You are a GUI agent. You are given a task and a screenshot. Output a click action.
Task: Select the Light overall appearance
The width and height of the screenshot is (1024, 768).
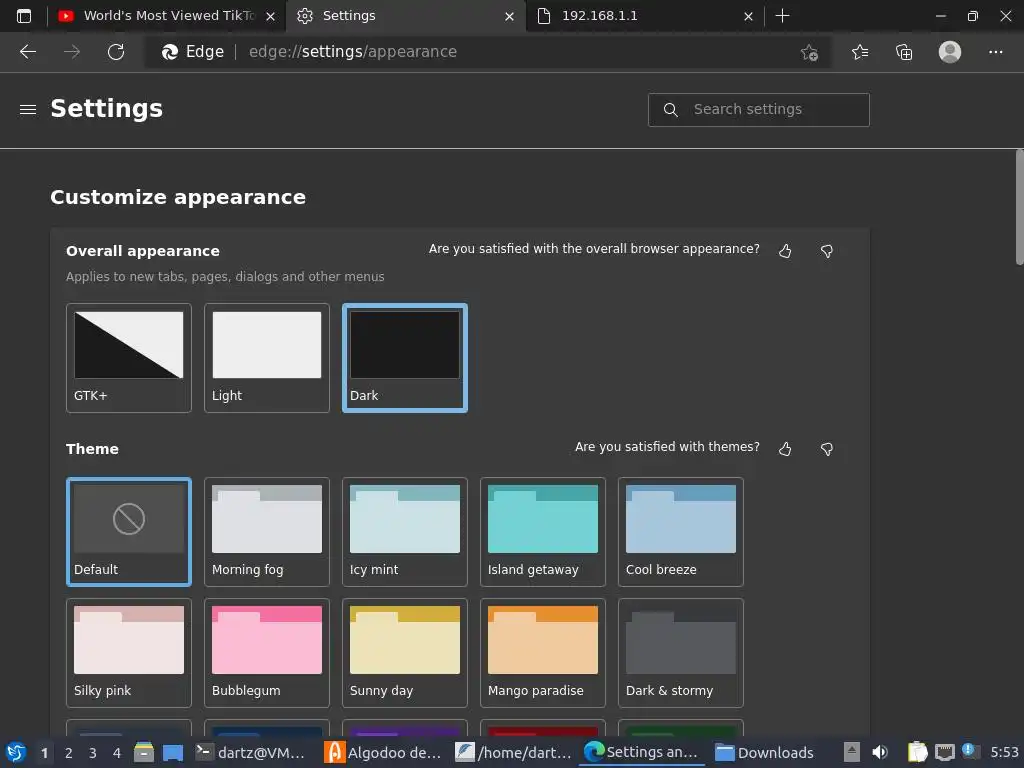[x=266, y=358]
